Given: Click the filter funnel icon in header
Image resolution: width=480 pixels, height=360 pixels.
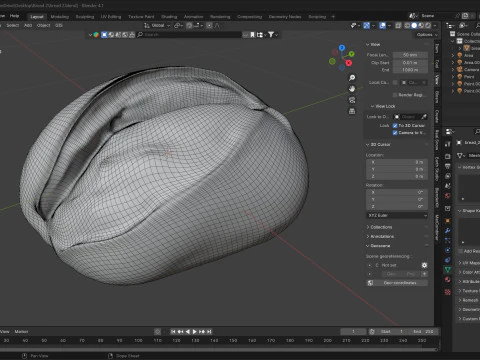Looking at the screenshot, I should [x=271, y=34].
